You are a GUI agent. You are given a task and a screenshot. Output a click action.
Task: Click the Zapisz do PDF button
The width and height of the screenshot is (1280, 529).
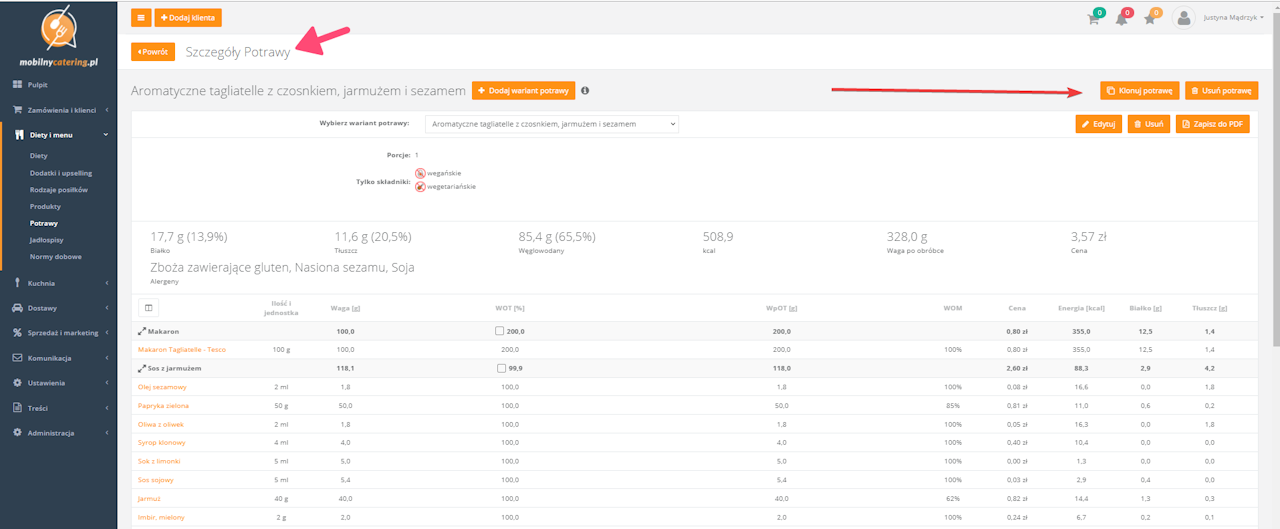1213,124
